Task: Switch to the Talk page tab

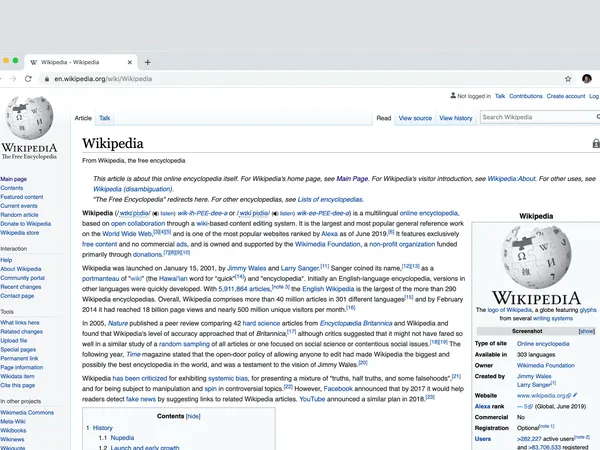Action: pyautogui.click(x=104, y=118)
